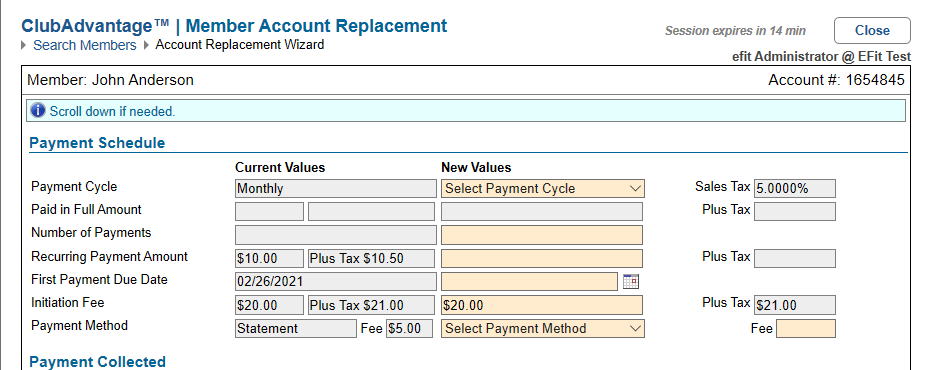Click the new Number of Payments field
Image resolution: width=931 pixels, height=370 pixels.
[x=542, y=235]
